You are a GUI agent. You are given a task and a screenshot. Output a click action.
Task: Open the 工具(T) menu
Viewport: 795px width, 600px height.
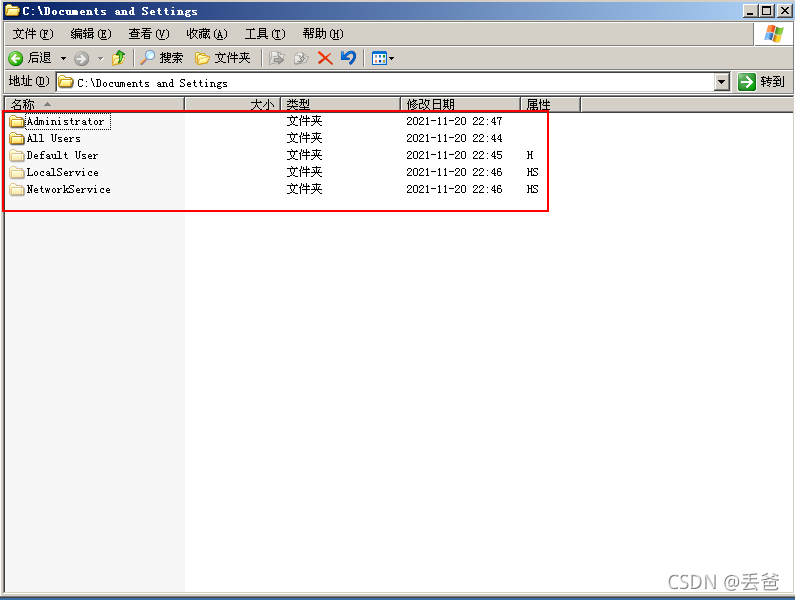pyautogui.click(x=265, y=34)
